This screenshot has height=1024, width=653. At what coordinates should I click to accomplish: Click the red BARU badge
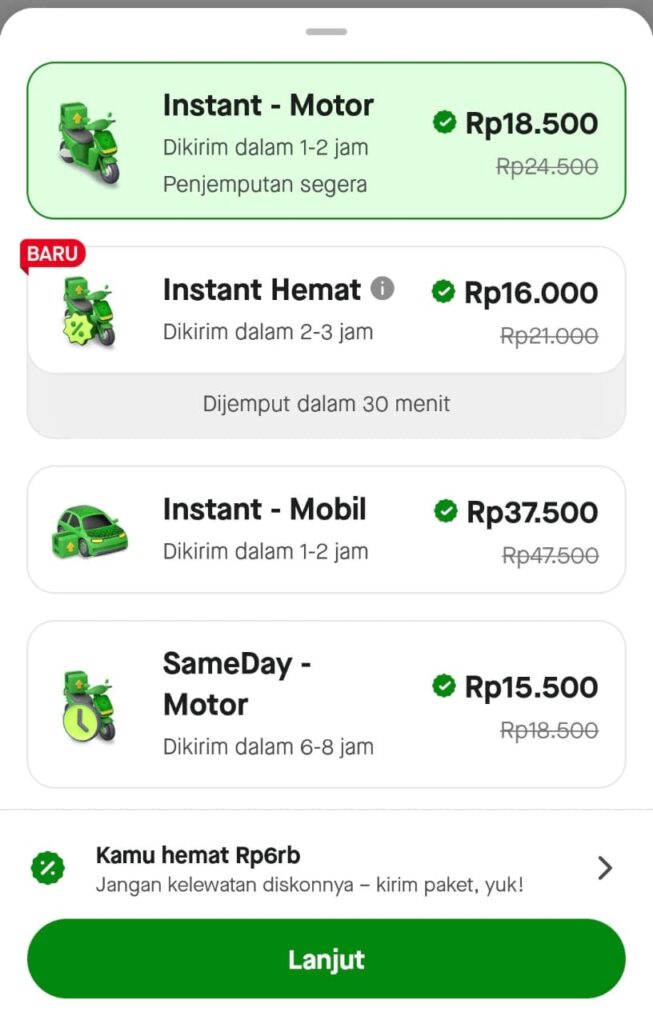click(52, 254)
